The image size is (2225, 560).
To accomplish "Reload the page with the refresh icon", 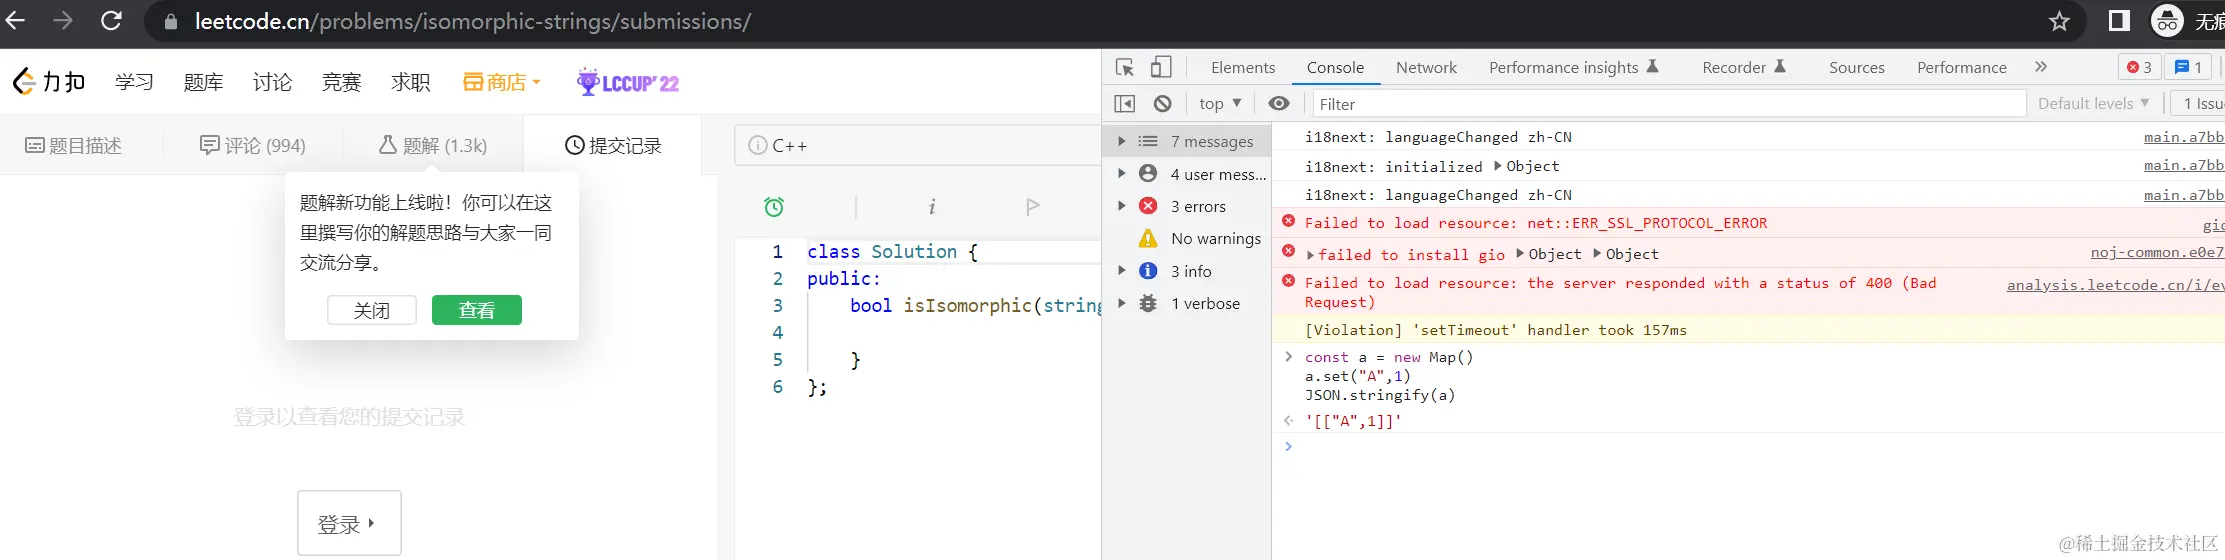I will pyautogui.click(x=111, y=20).
